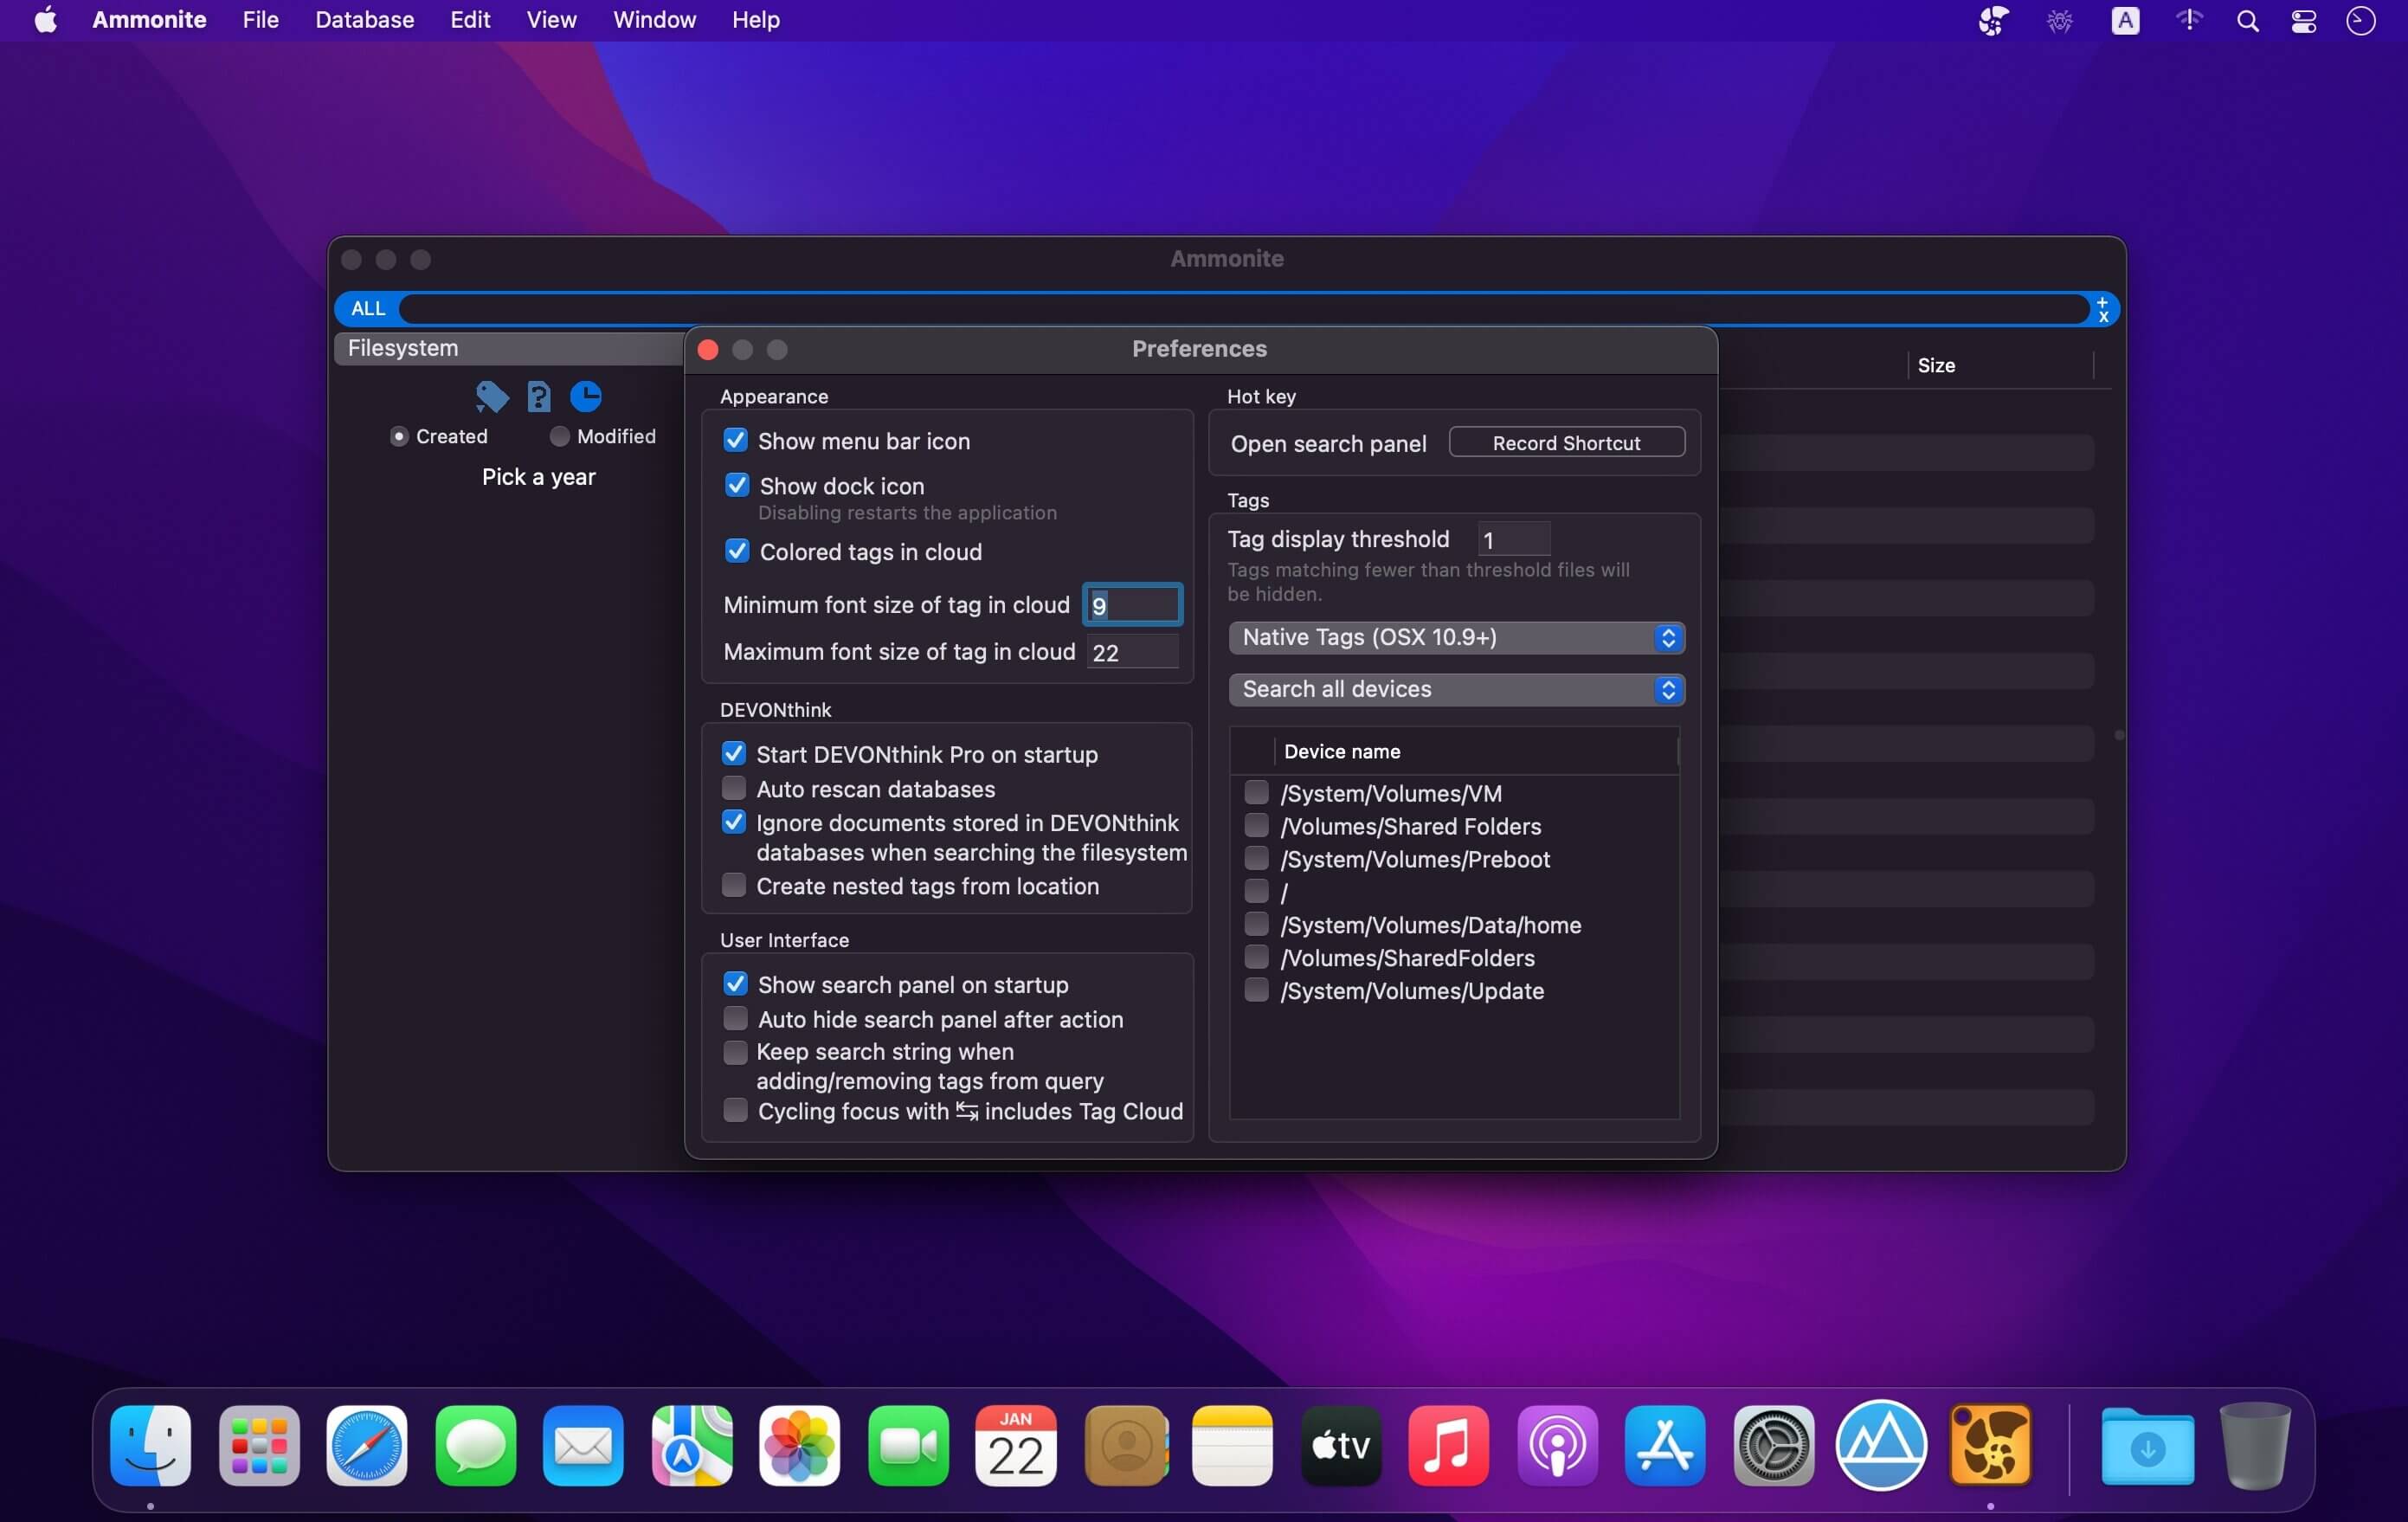
Task: Check the /Volumes/SharedFolders device
Action: tap(1256, 957)
